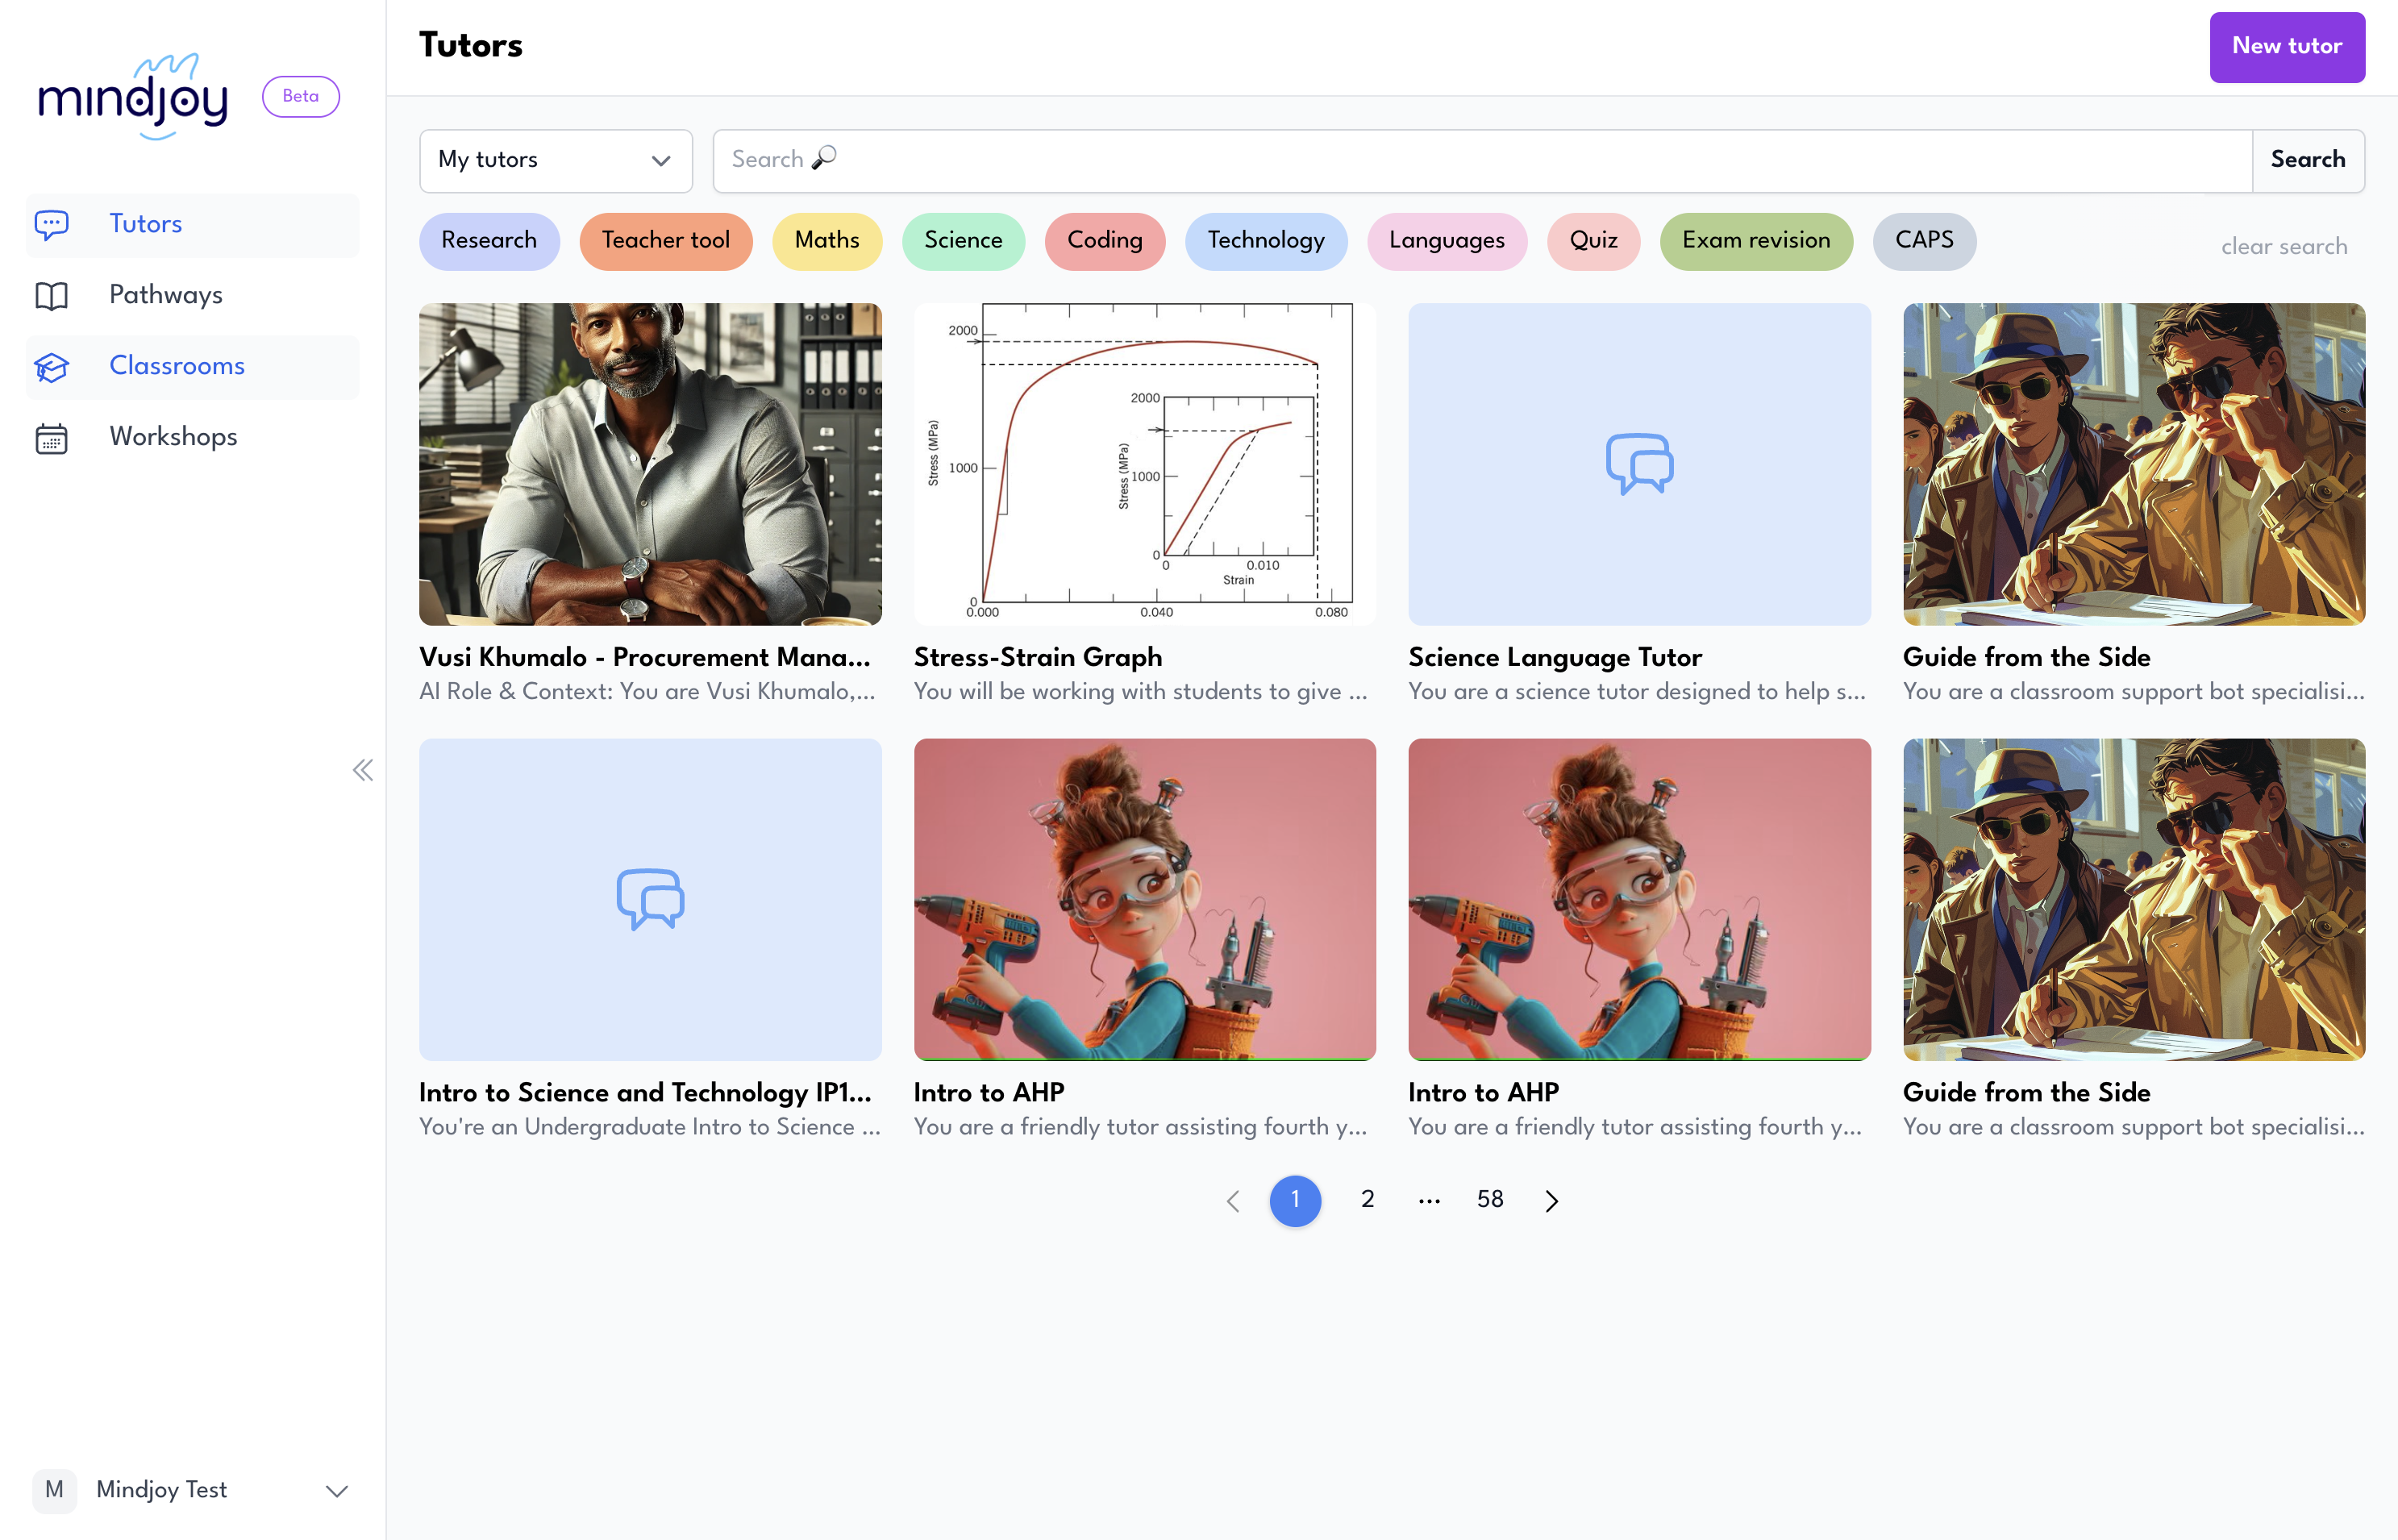2398x1540 pixels.
Task: Toggle the Science tag filter
Action: point(962,241)
